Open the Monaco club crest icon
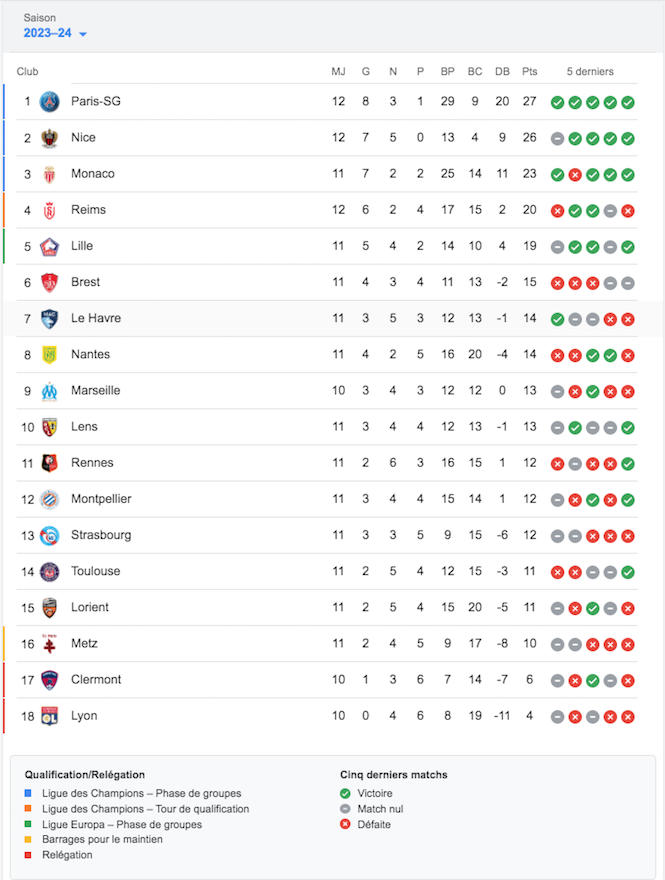 pos(49,175)
